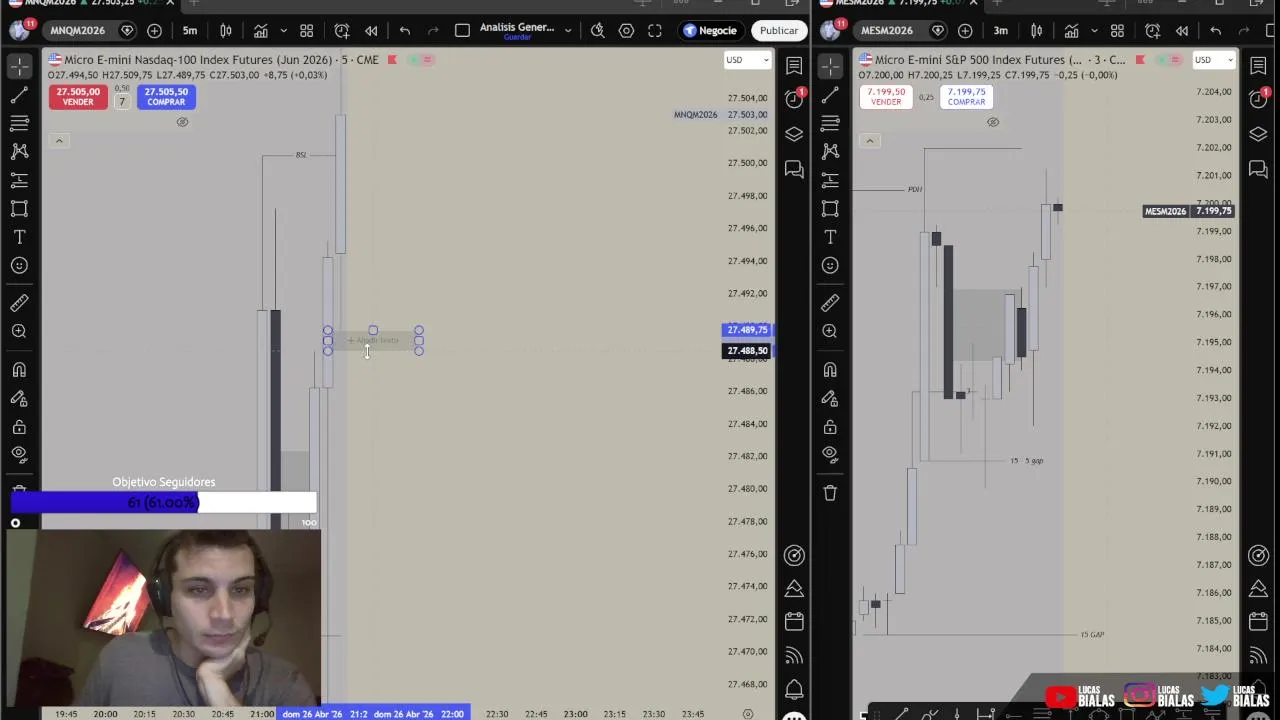Start bar replay in left chart
The height and width of the screenshot is (720, 1280).
[371, 31]
